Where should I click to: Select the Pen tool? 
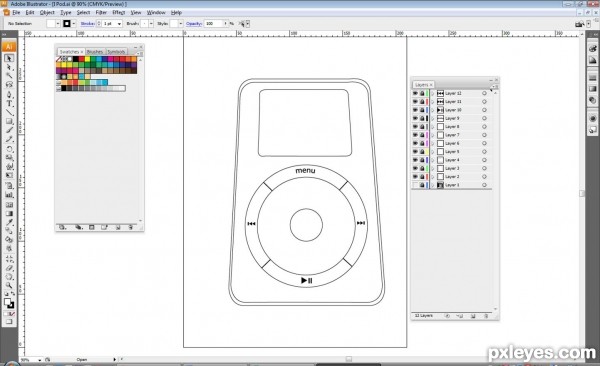tap(9, 95)
